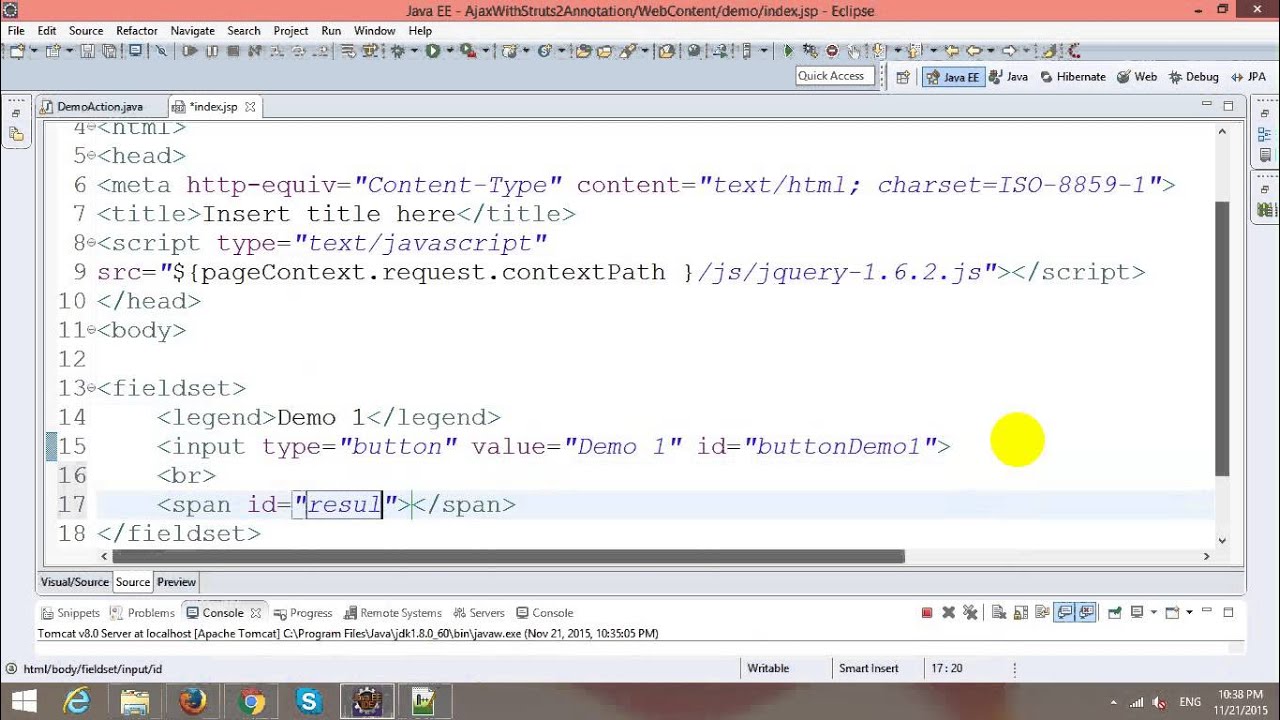The width and height of the screenshot is (1280, 720).
Task: Toggle Show Console When Standard Out Changes
Action: [x=1065, y=612]
